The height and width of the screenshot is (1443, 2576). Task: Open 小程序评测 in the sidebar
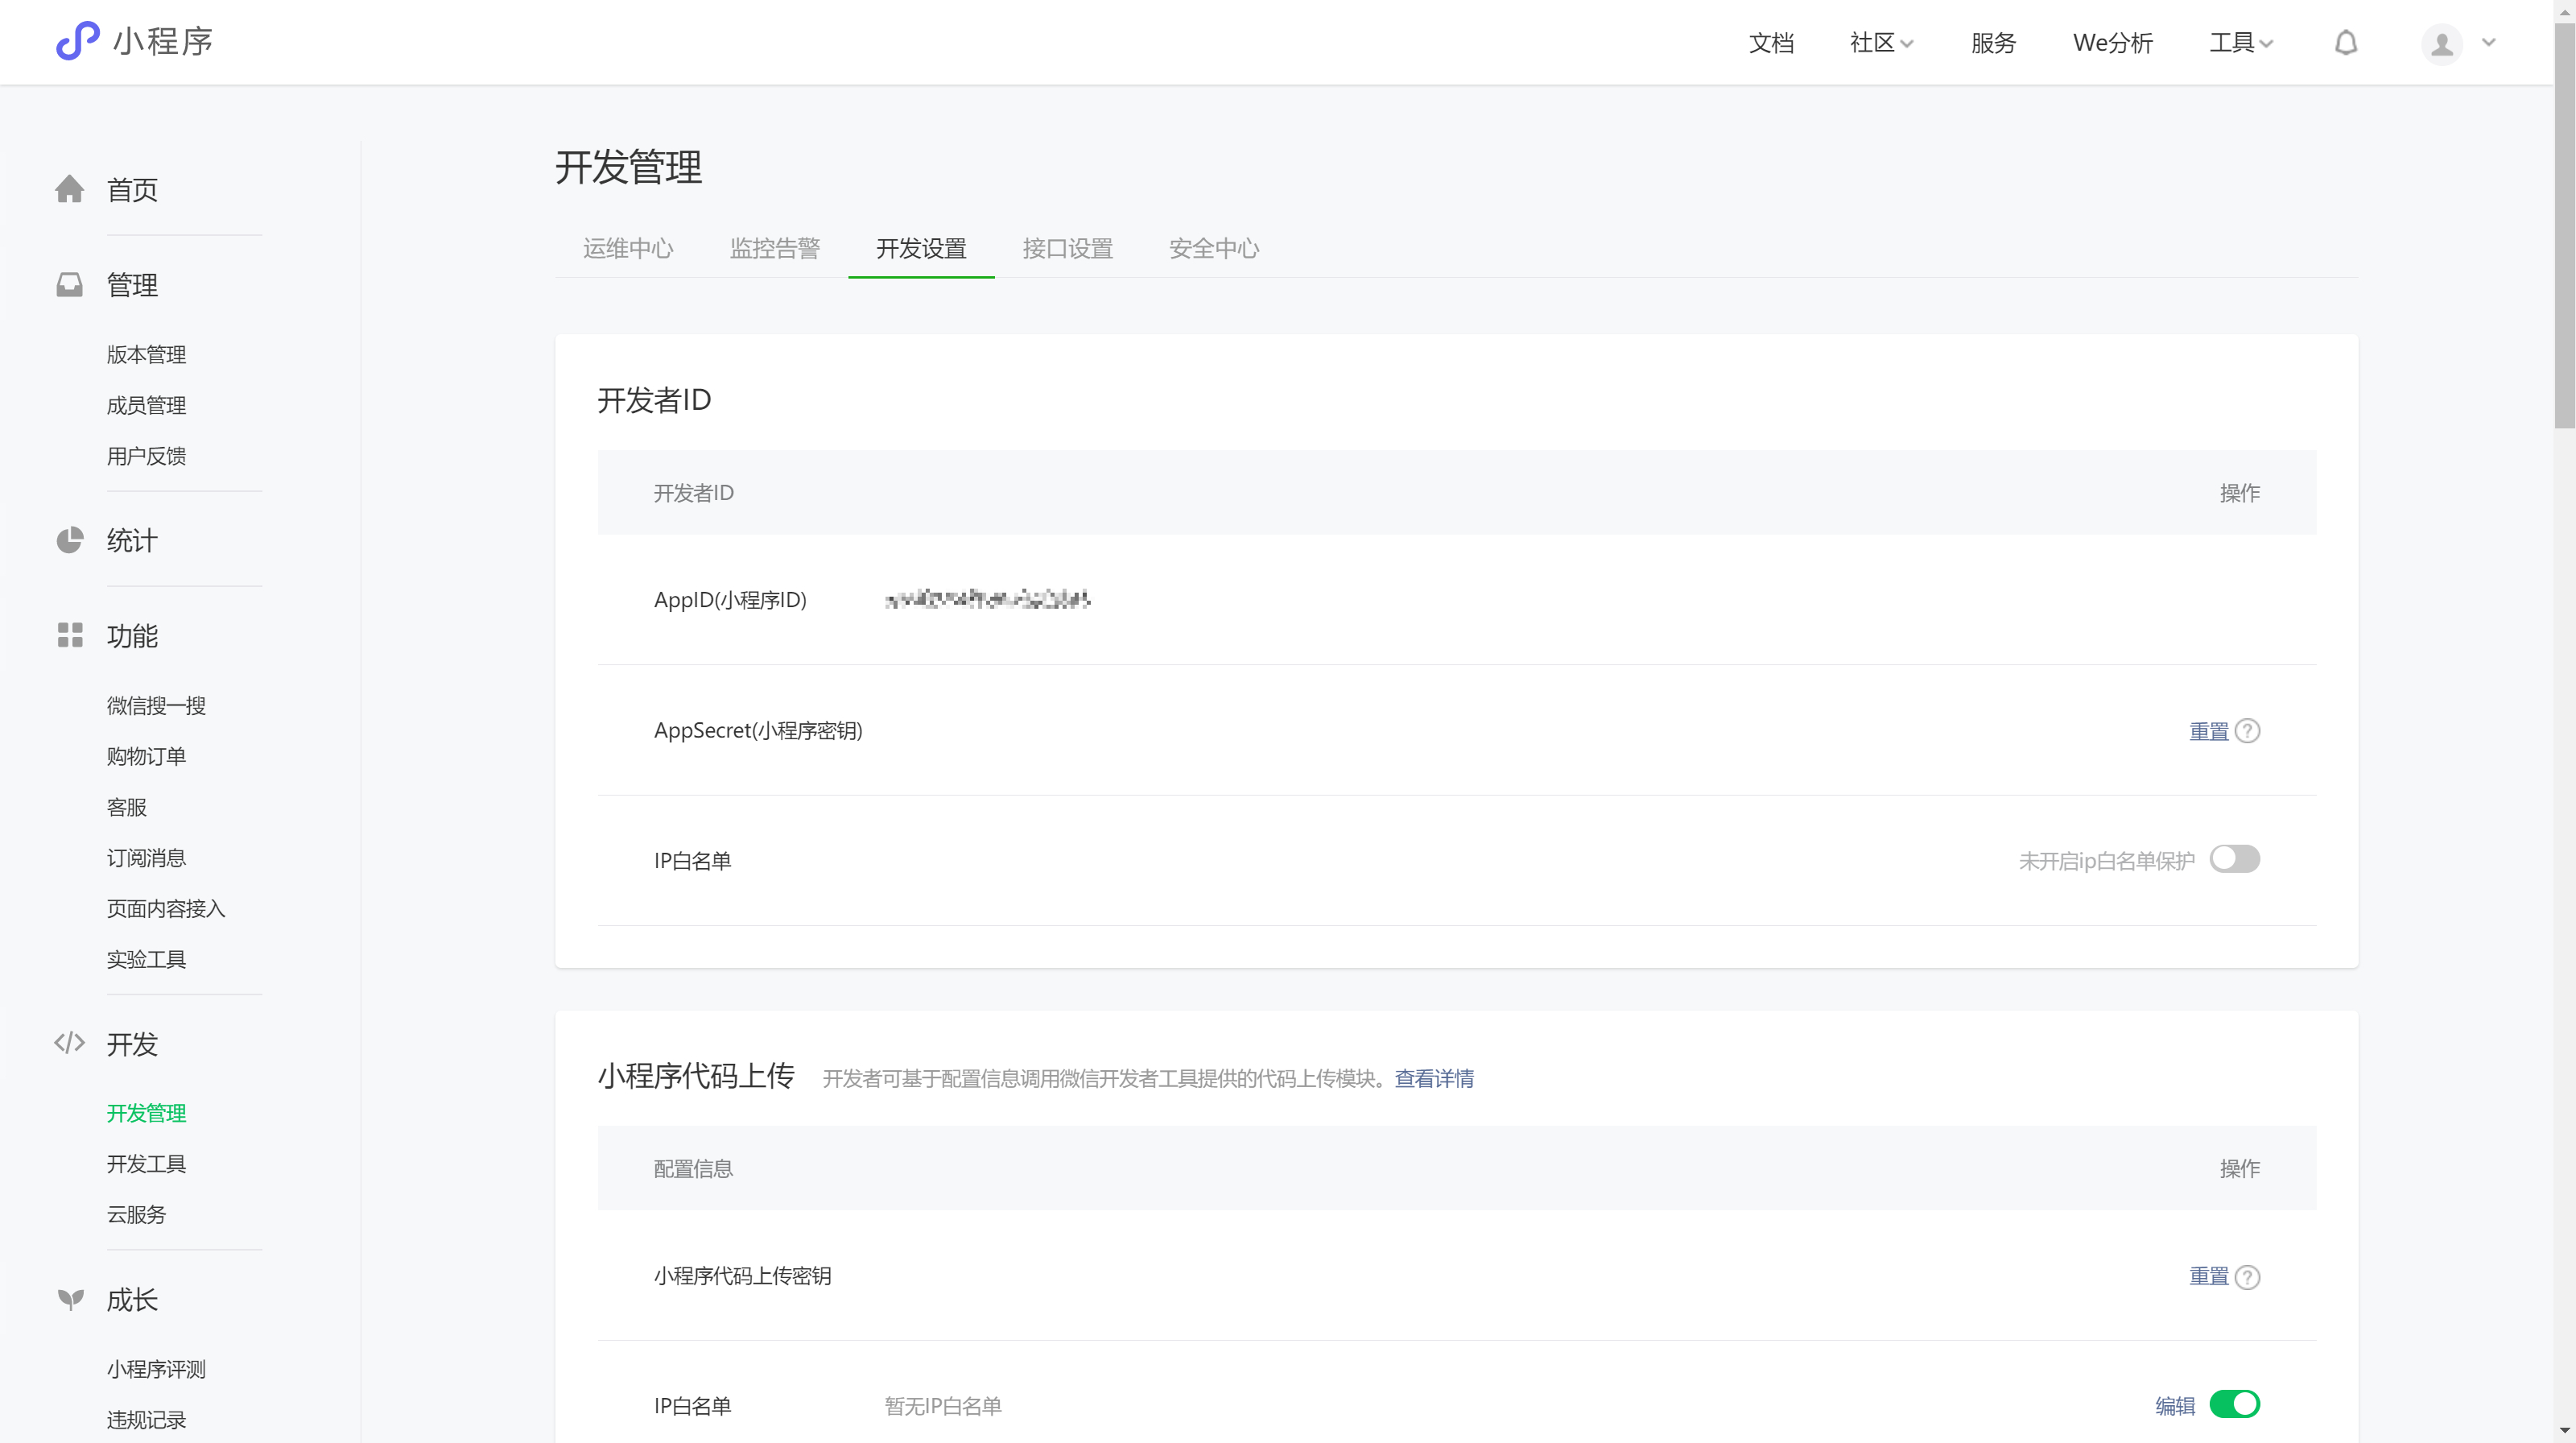coord(156,1369)
